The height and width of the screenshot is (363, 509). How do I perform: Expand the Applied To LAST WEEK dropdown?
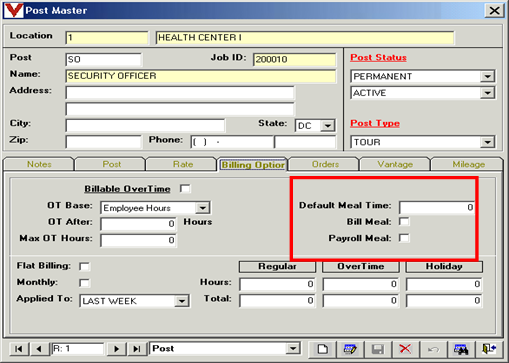coord(182,301)
